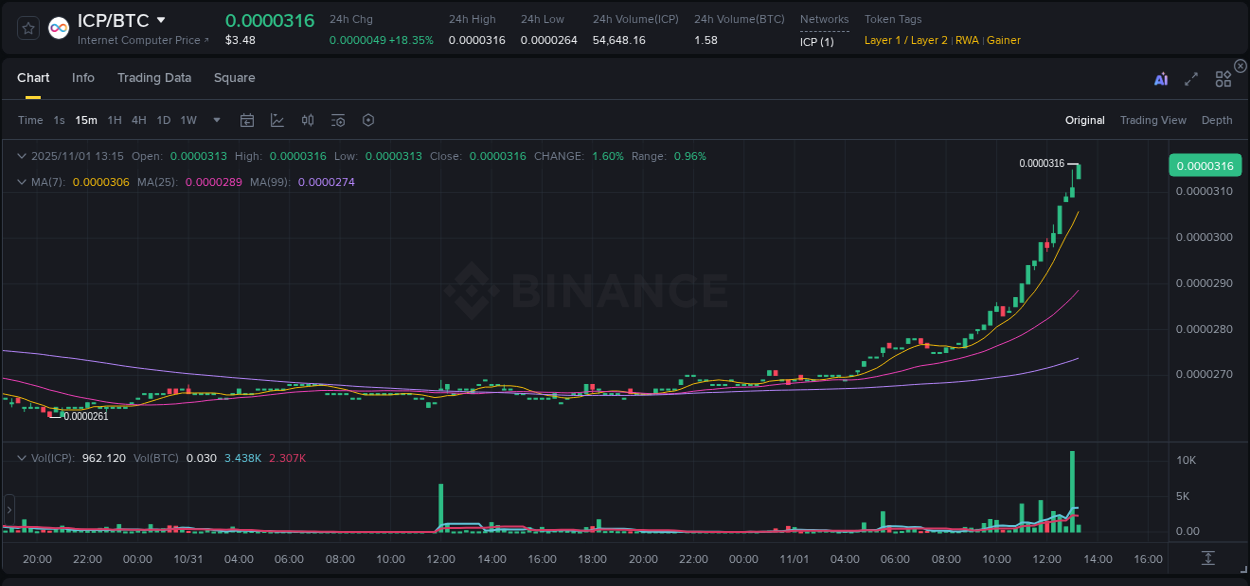Open the widgets layout icon
This screenshot has height=586, width=1250.
pos(1222,78)
